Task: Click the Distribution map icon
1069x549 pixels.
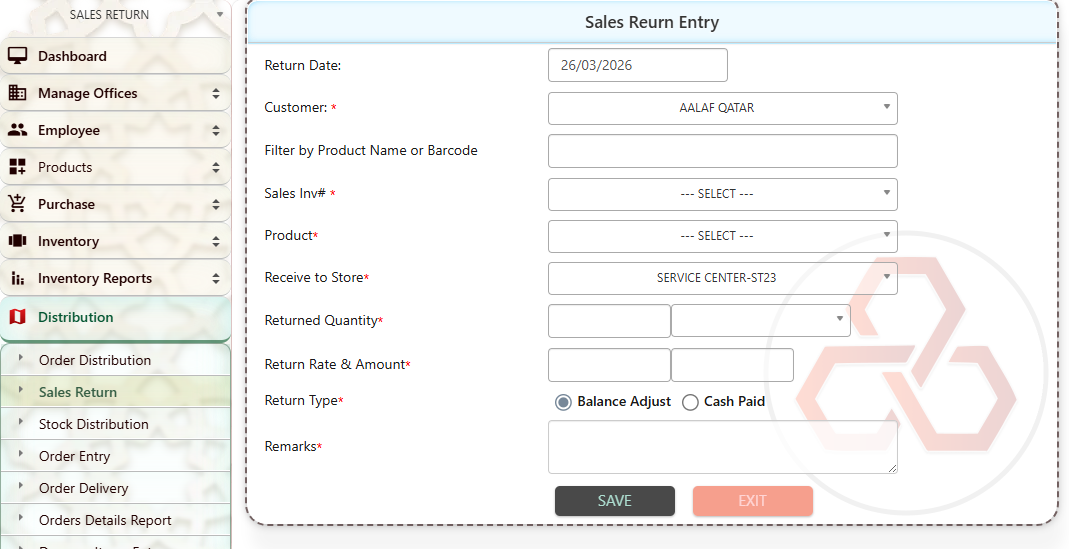Action: pyautogui.click(x=17, y=317)
